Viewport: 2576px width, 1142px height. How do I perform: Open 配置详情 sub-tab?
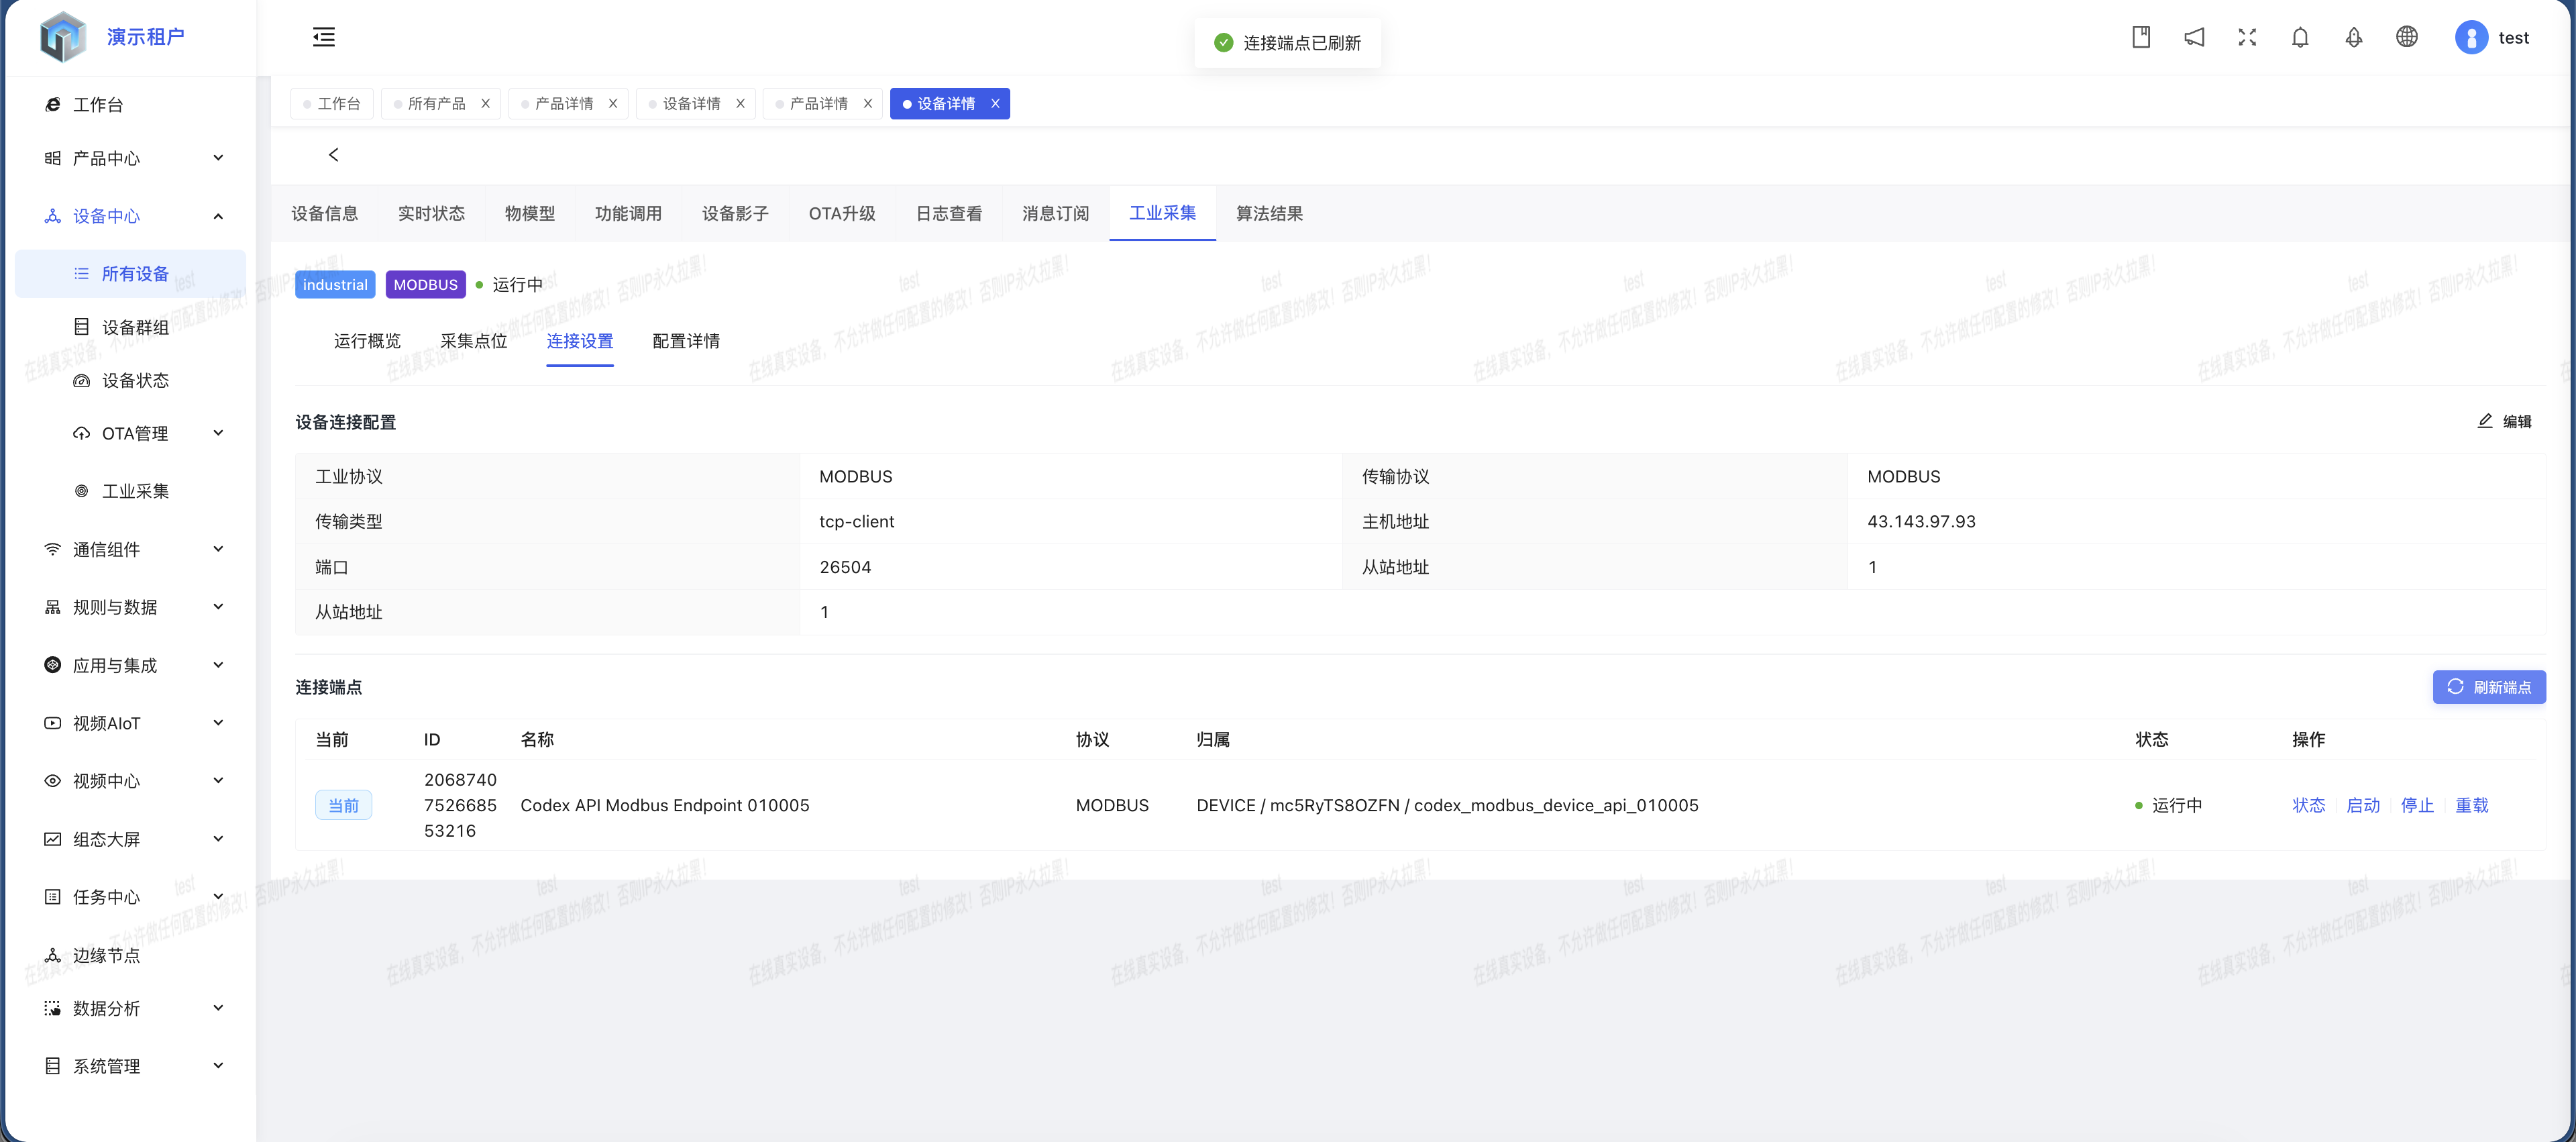click(x=686, y=341)
